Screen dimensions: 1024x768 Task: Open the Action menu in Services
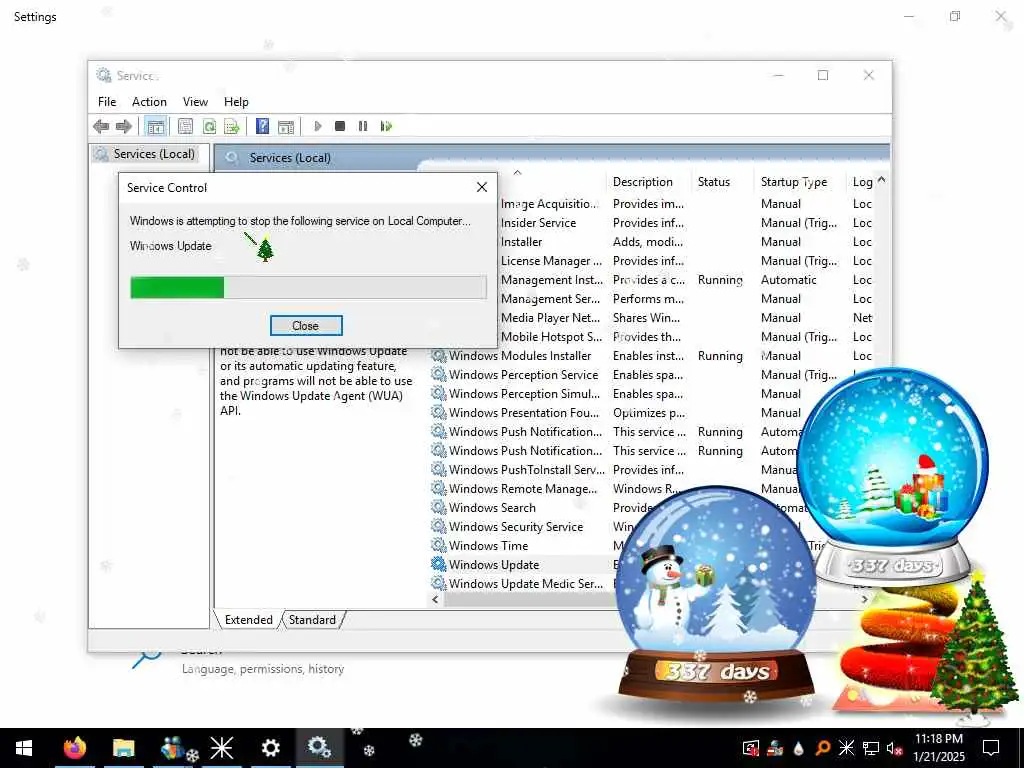tap(149, 102)
